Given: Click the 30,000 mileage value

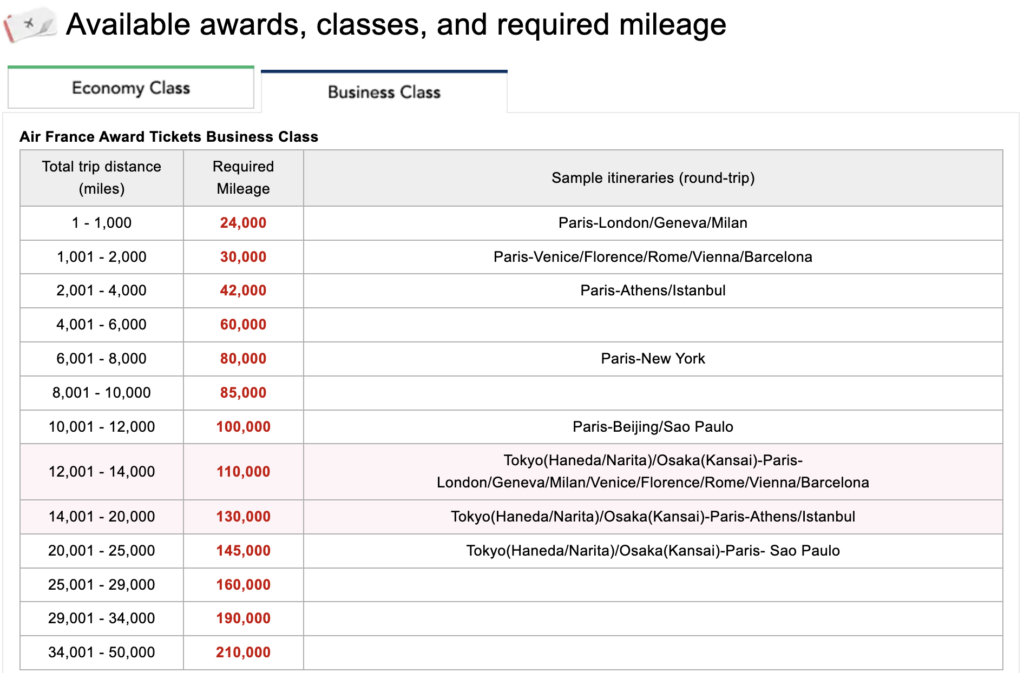Looking at the screenshot, I should [243, 257].
